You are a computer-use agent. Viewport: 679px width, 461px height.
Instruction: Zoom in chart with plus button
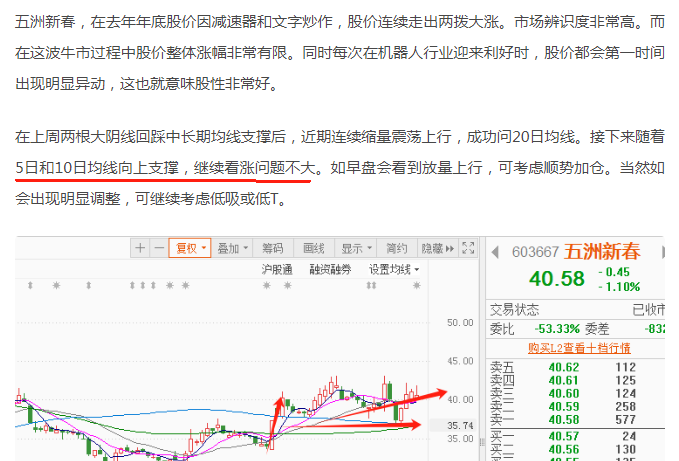tap(140, 248)
